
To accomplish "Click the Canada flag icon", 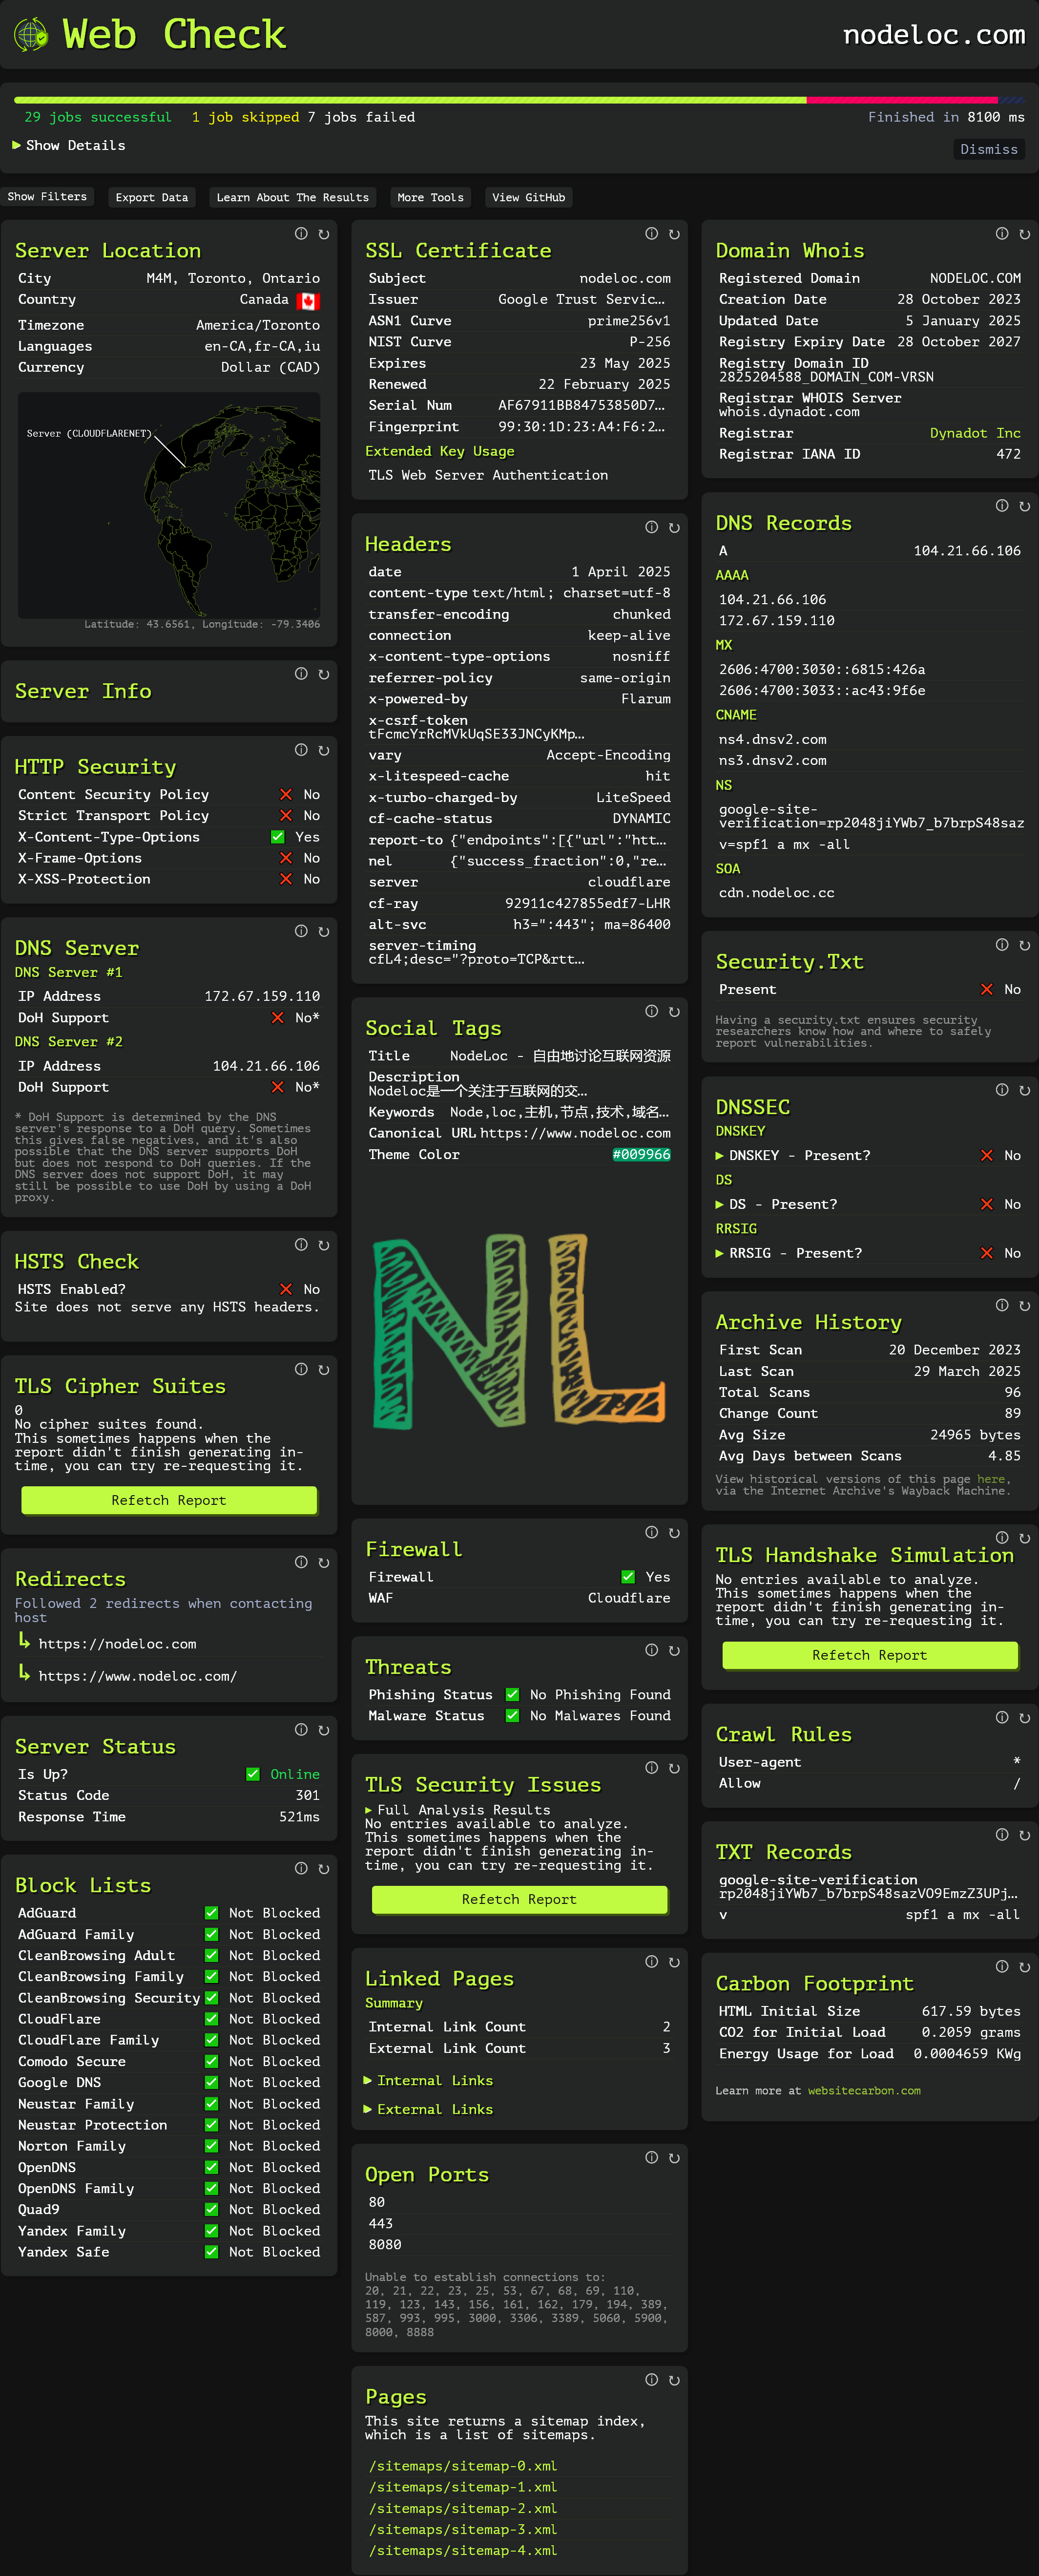I will (308, 300).
